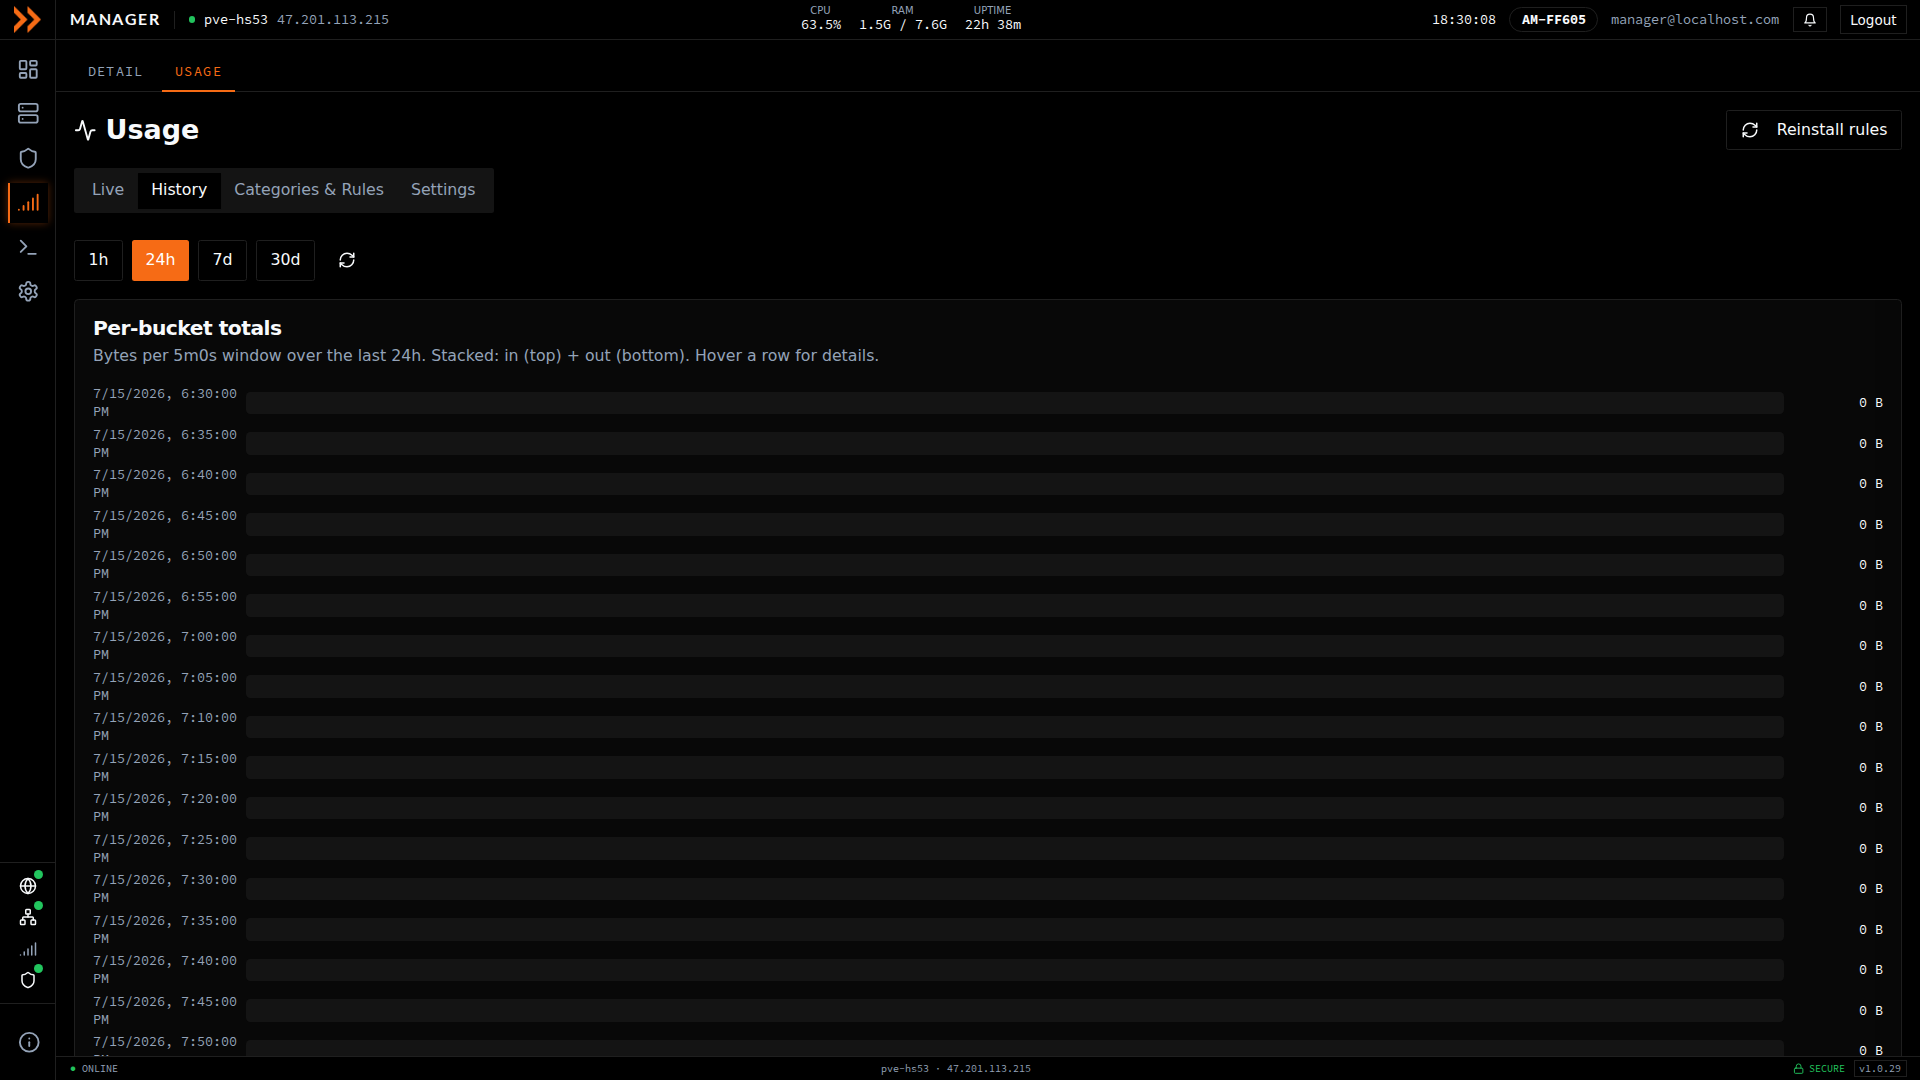The image size is (1920, 1080).
Task: Open the info icon at sidebar bottom
Action: pos(29,1042)
